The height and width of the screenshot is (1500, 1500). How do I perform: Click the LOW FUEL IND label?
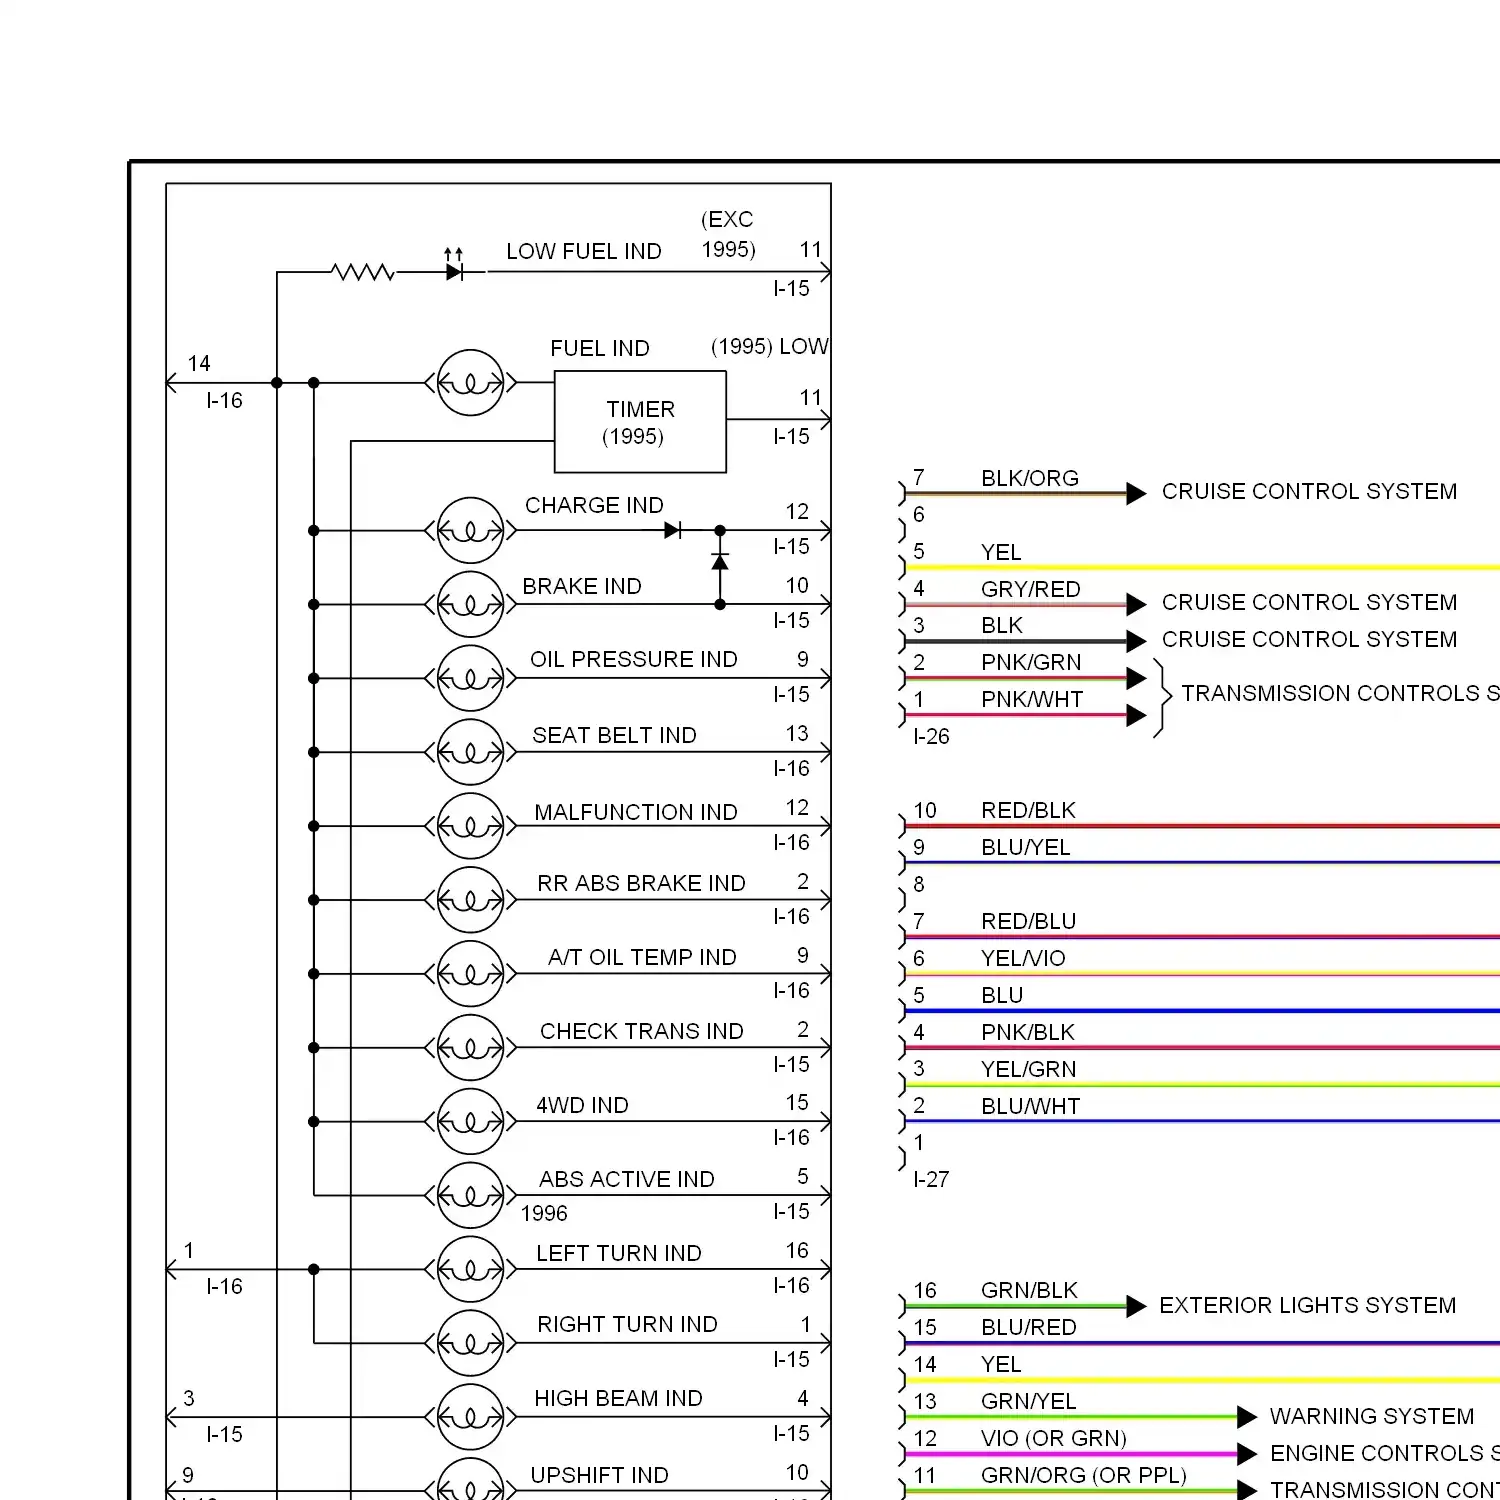tap(584, 251)
